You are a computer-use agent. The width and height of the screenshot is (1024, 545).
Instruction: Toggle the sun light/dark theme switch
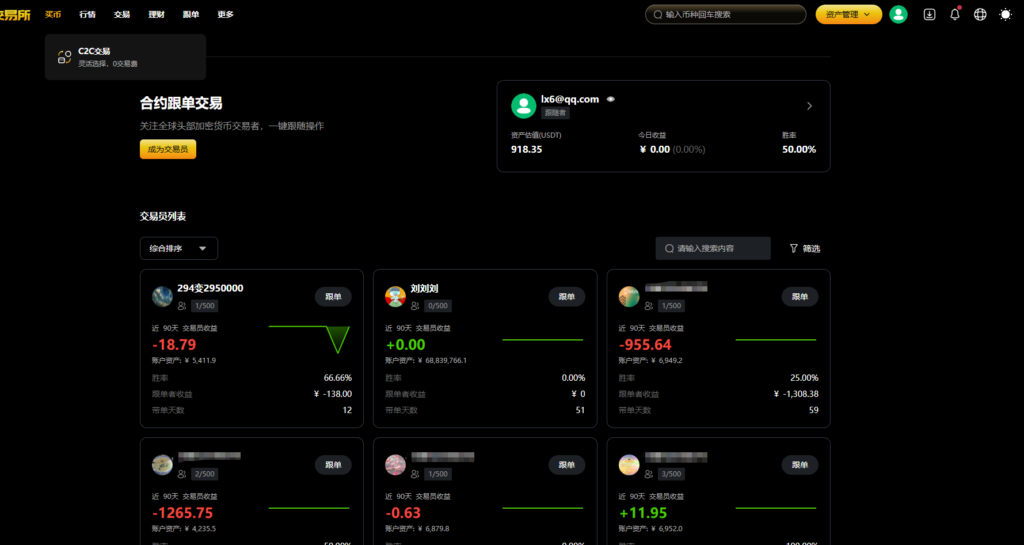pyautogui.click(x=1005, y=14)
